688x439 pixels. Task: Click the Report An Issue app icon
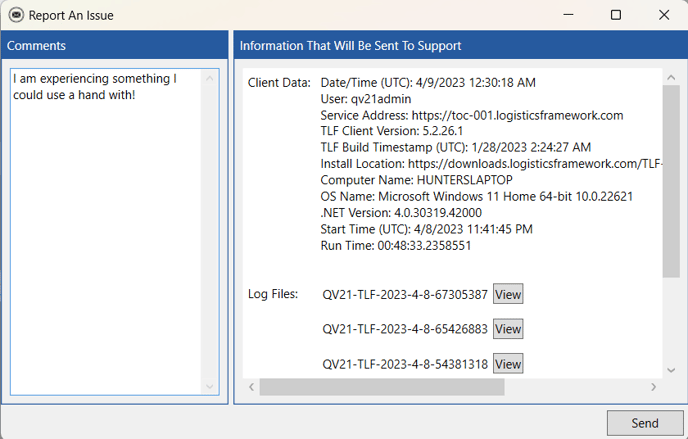[16, 15]
